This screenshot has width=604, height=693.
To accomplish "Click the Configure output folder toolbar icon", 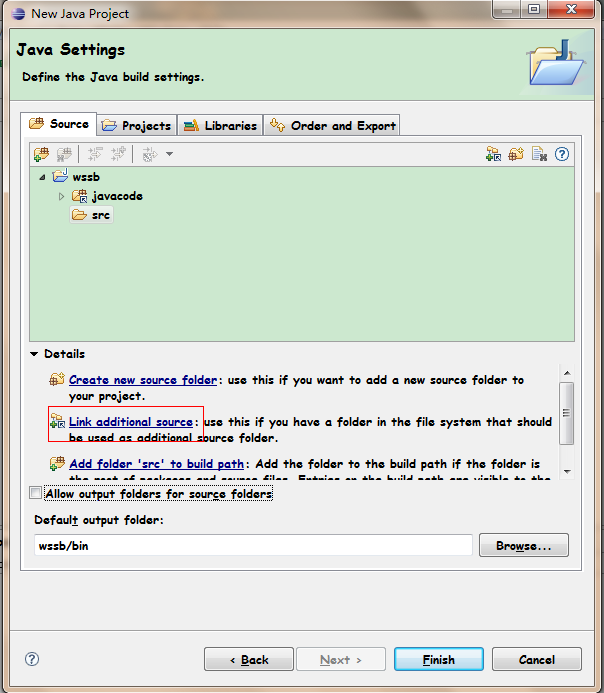I will coord(539,154).
